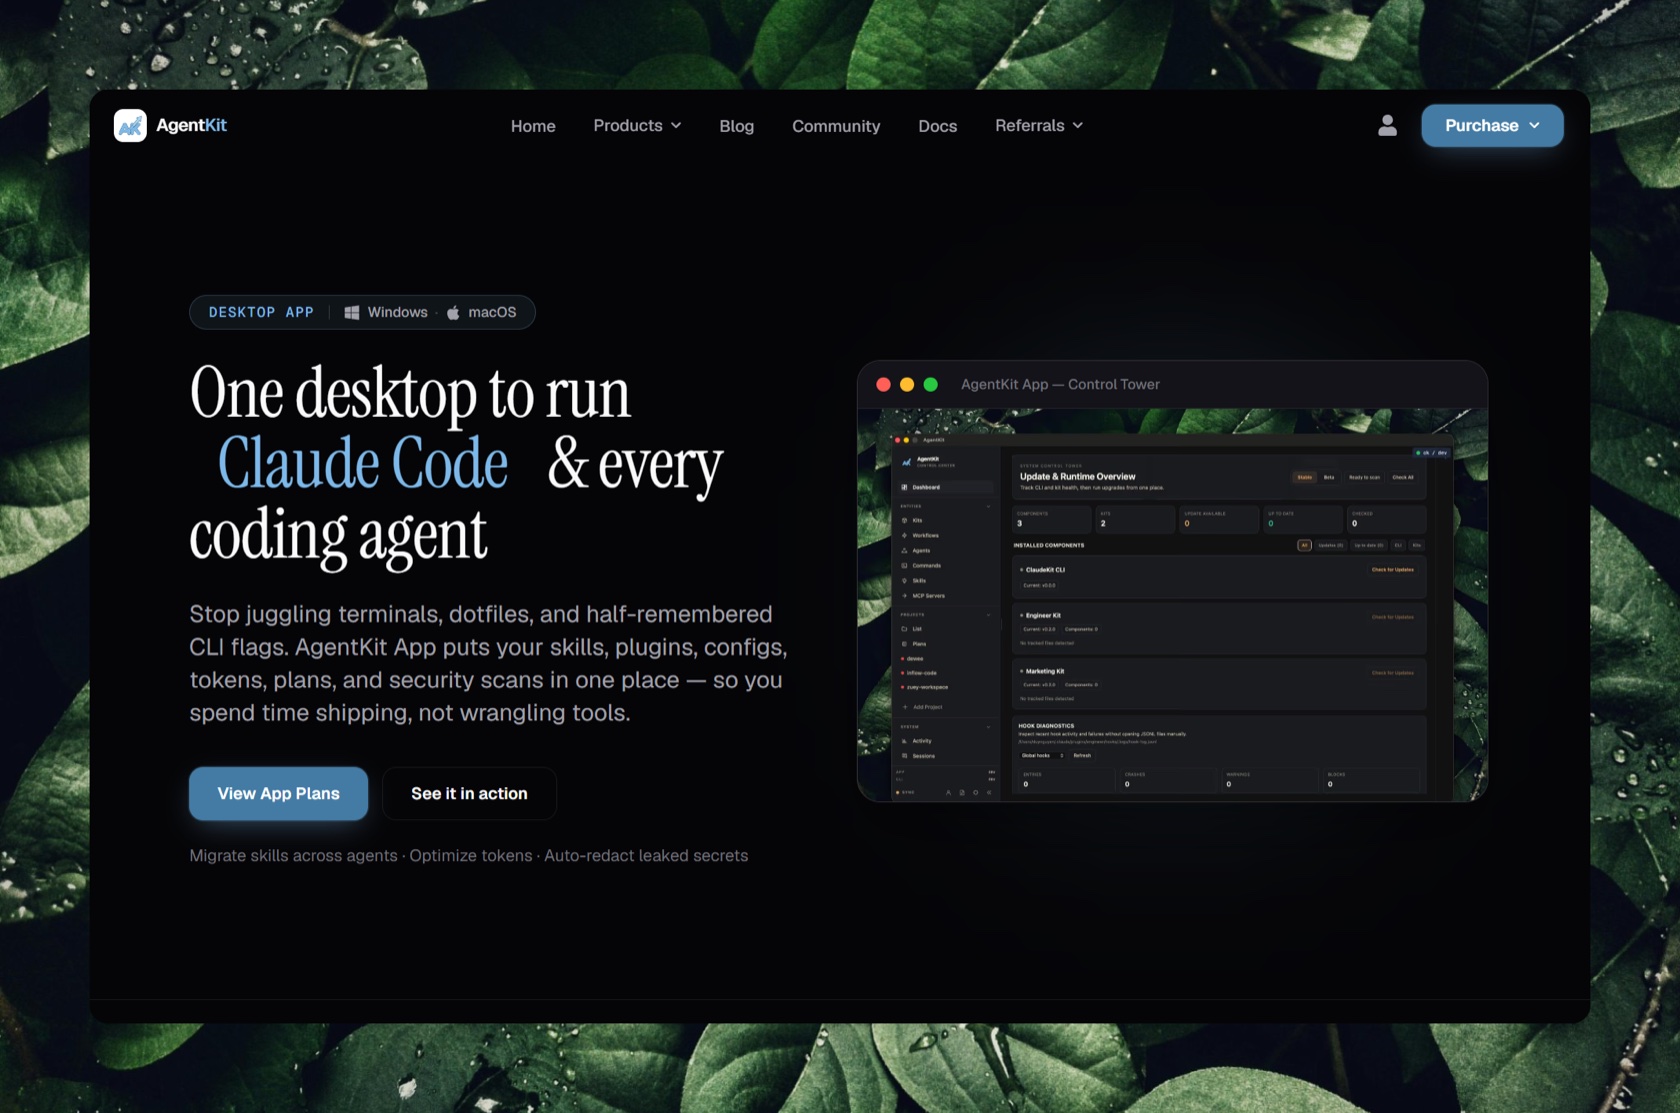This screenshot has width=1680, height=1113.
Task: Go to the Home page
Action: [x=533, y=126]
